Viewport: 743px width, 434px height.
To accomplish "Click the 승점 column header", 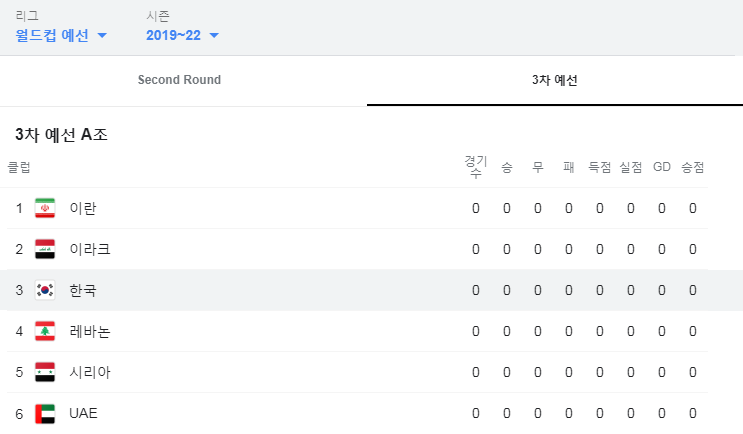I will tap(693, 167).
